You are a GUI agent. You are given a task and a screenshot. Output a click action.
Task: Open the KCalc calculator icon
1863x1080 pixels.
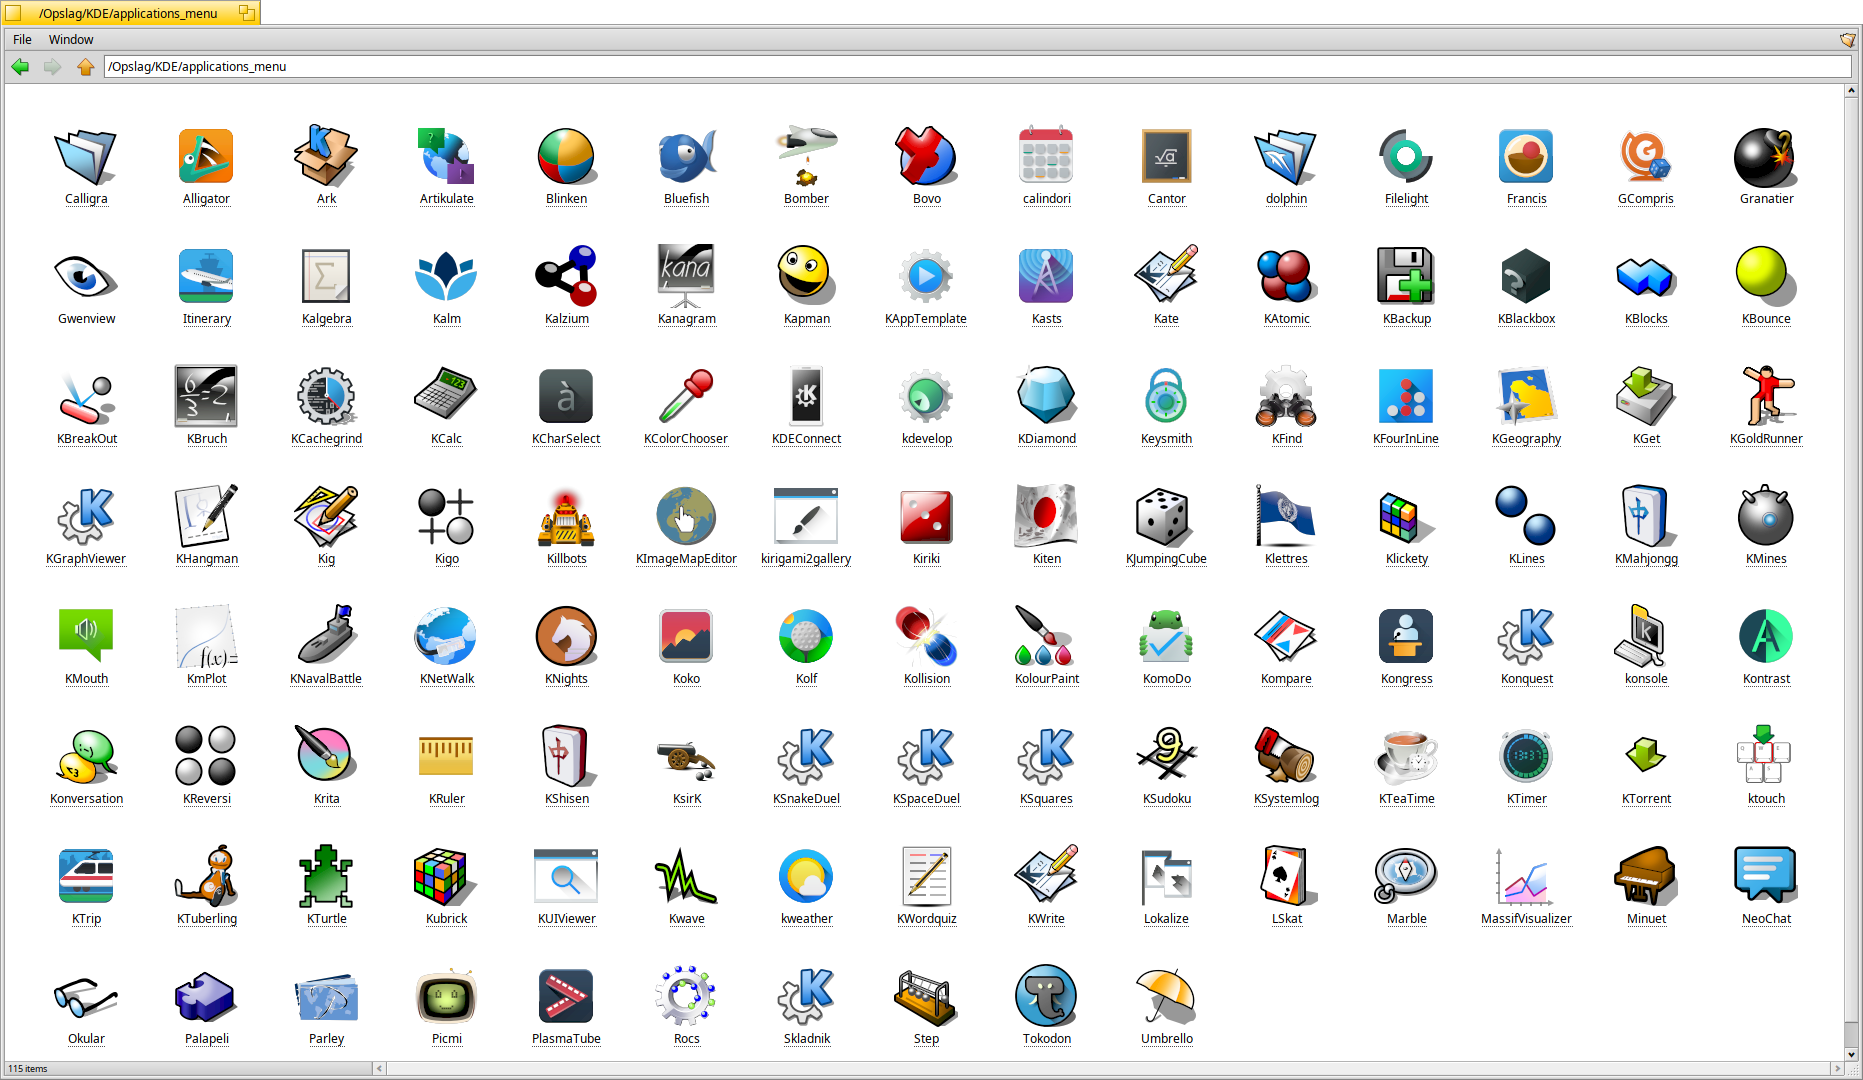click(446, 396)
